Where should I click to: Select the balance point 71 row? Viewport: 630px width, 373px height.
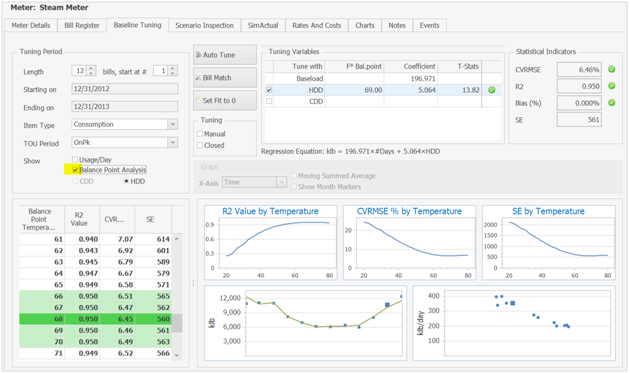coord(96,353)
